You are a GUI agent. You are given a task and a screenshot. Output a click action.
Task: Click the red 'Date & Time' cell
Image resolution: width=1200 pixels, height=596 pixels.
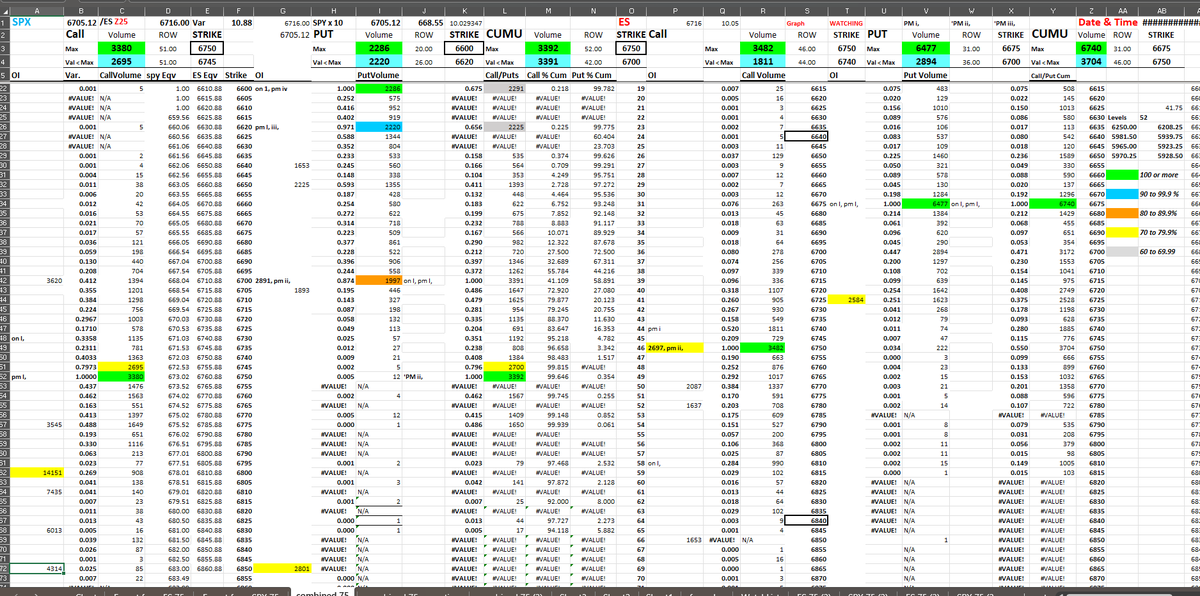1110,20
